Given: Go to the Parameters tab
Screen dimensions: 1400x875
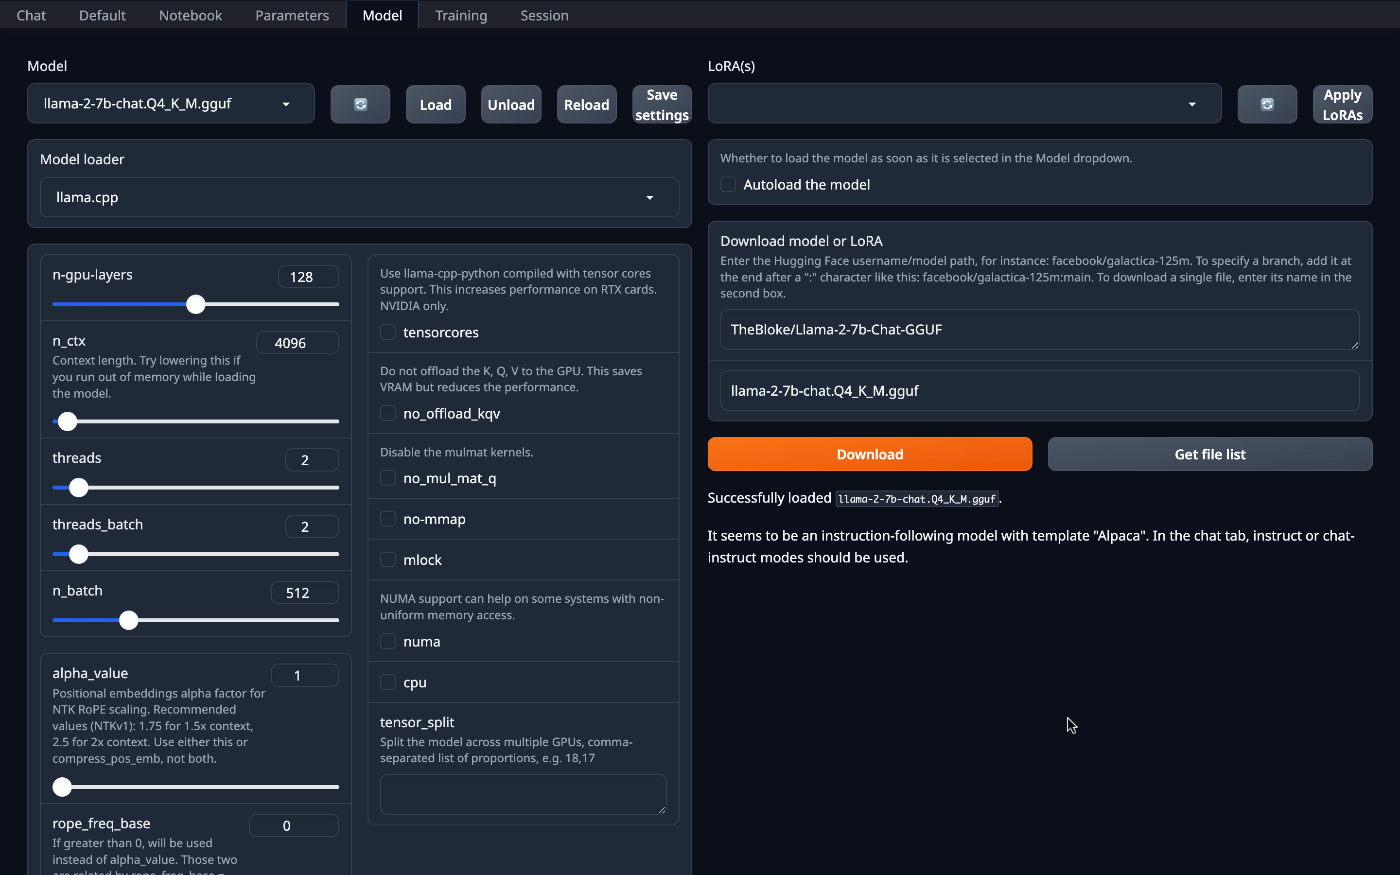Looking at the screenshot, I should coord(292,15).
